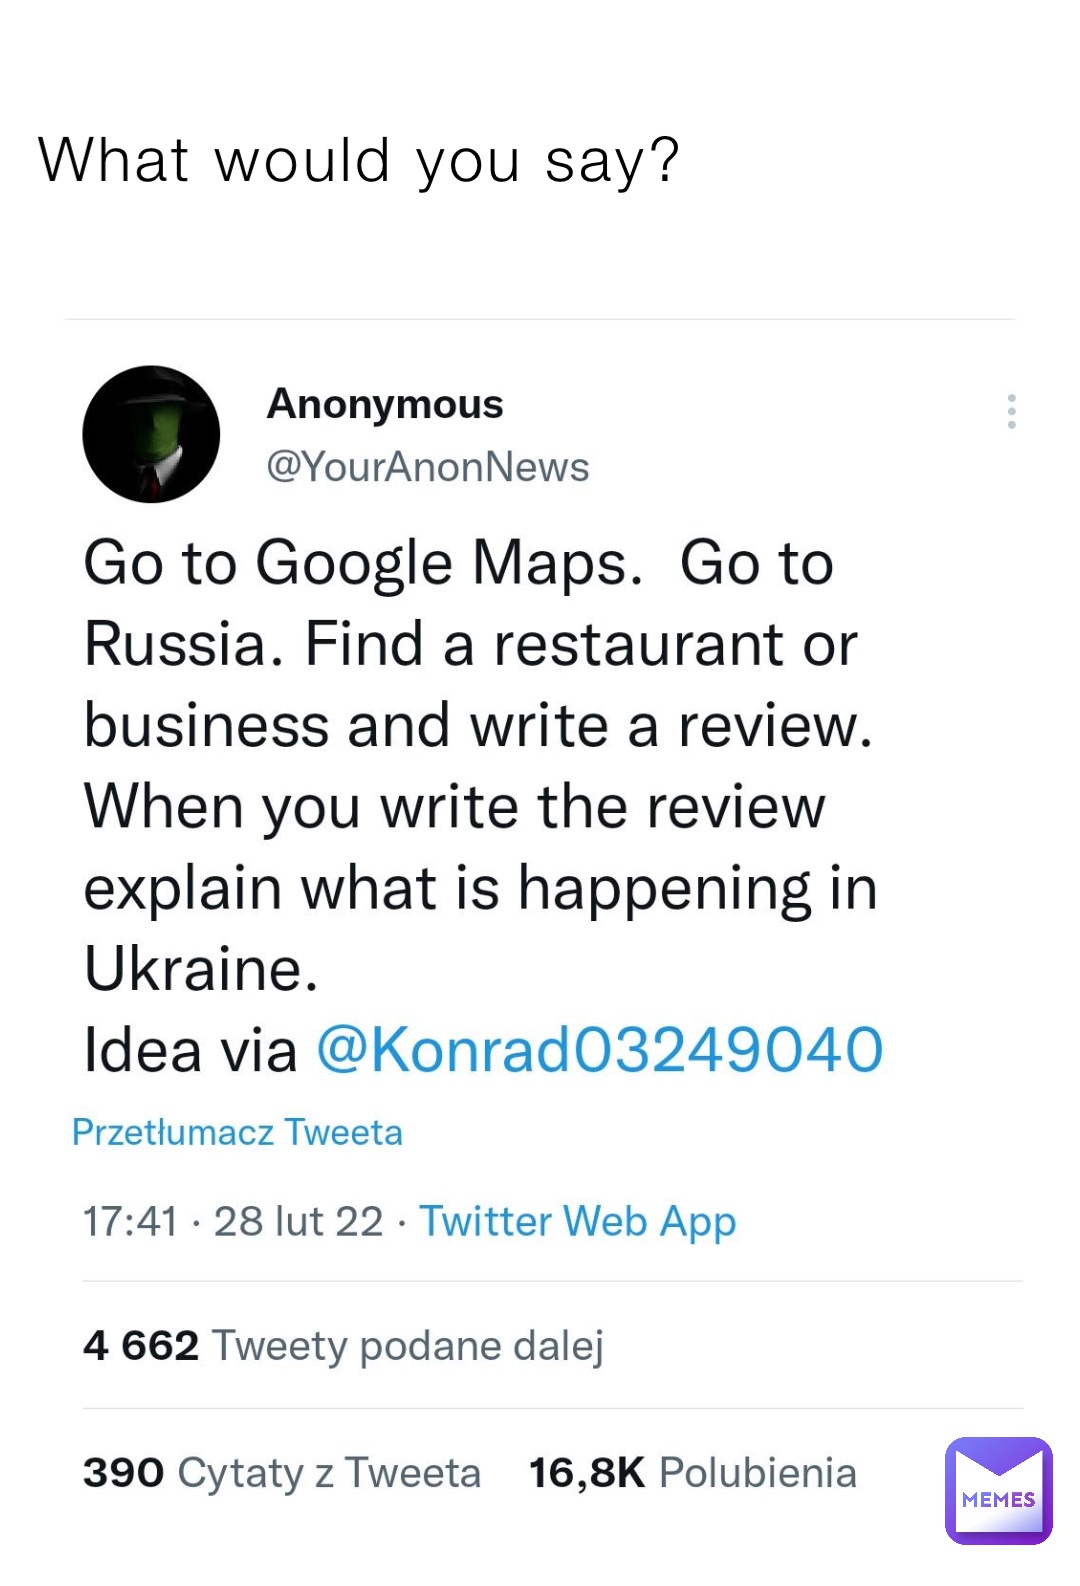
Task: View the Polubienia likes list
Action: (757, 1473)
